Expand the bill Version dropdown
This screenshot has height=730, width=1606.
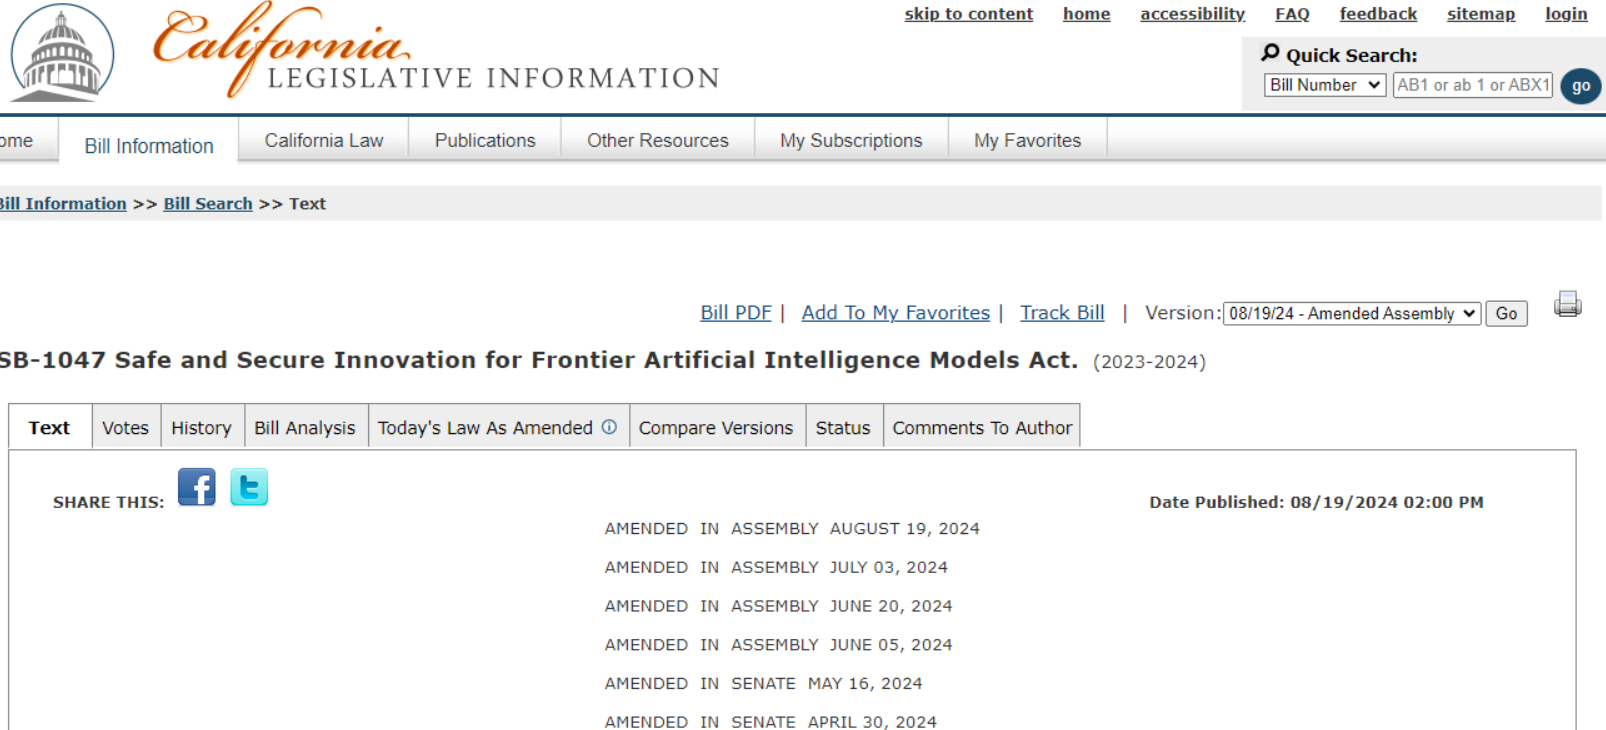1352,314
